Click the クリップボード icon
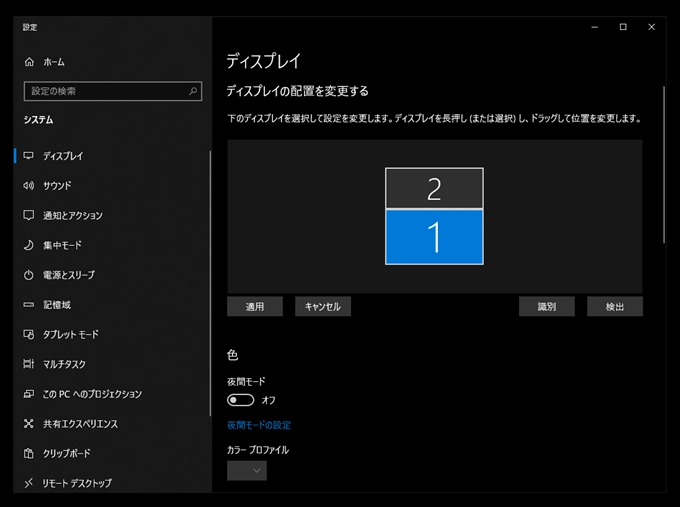This screenshot has height=507, width=680. (29, 453)
